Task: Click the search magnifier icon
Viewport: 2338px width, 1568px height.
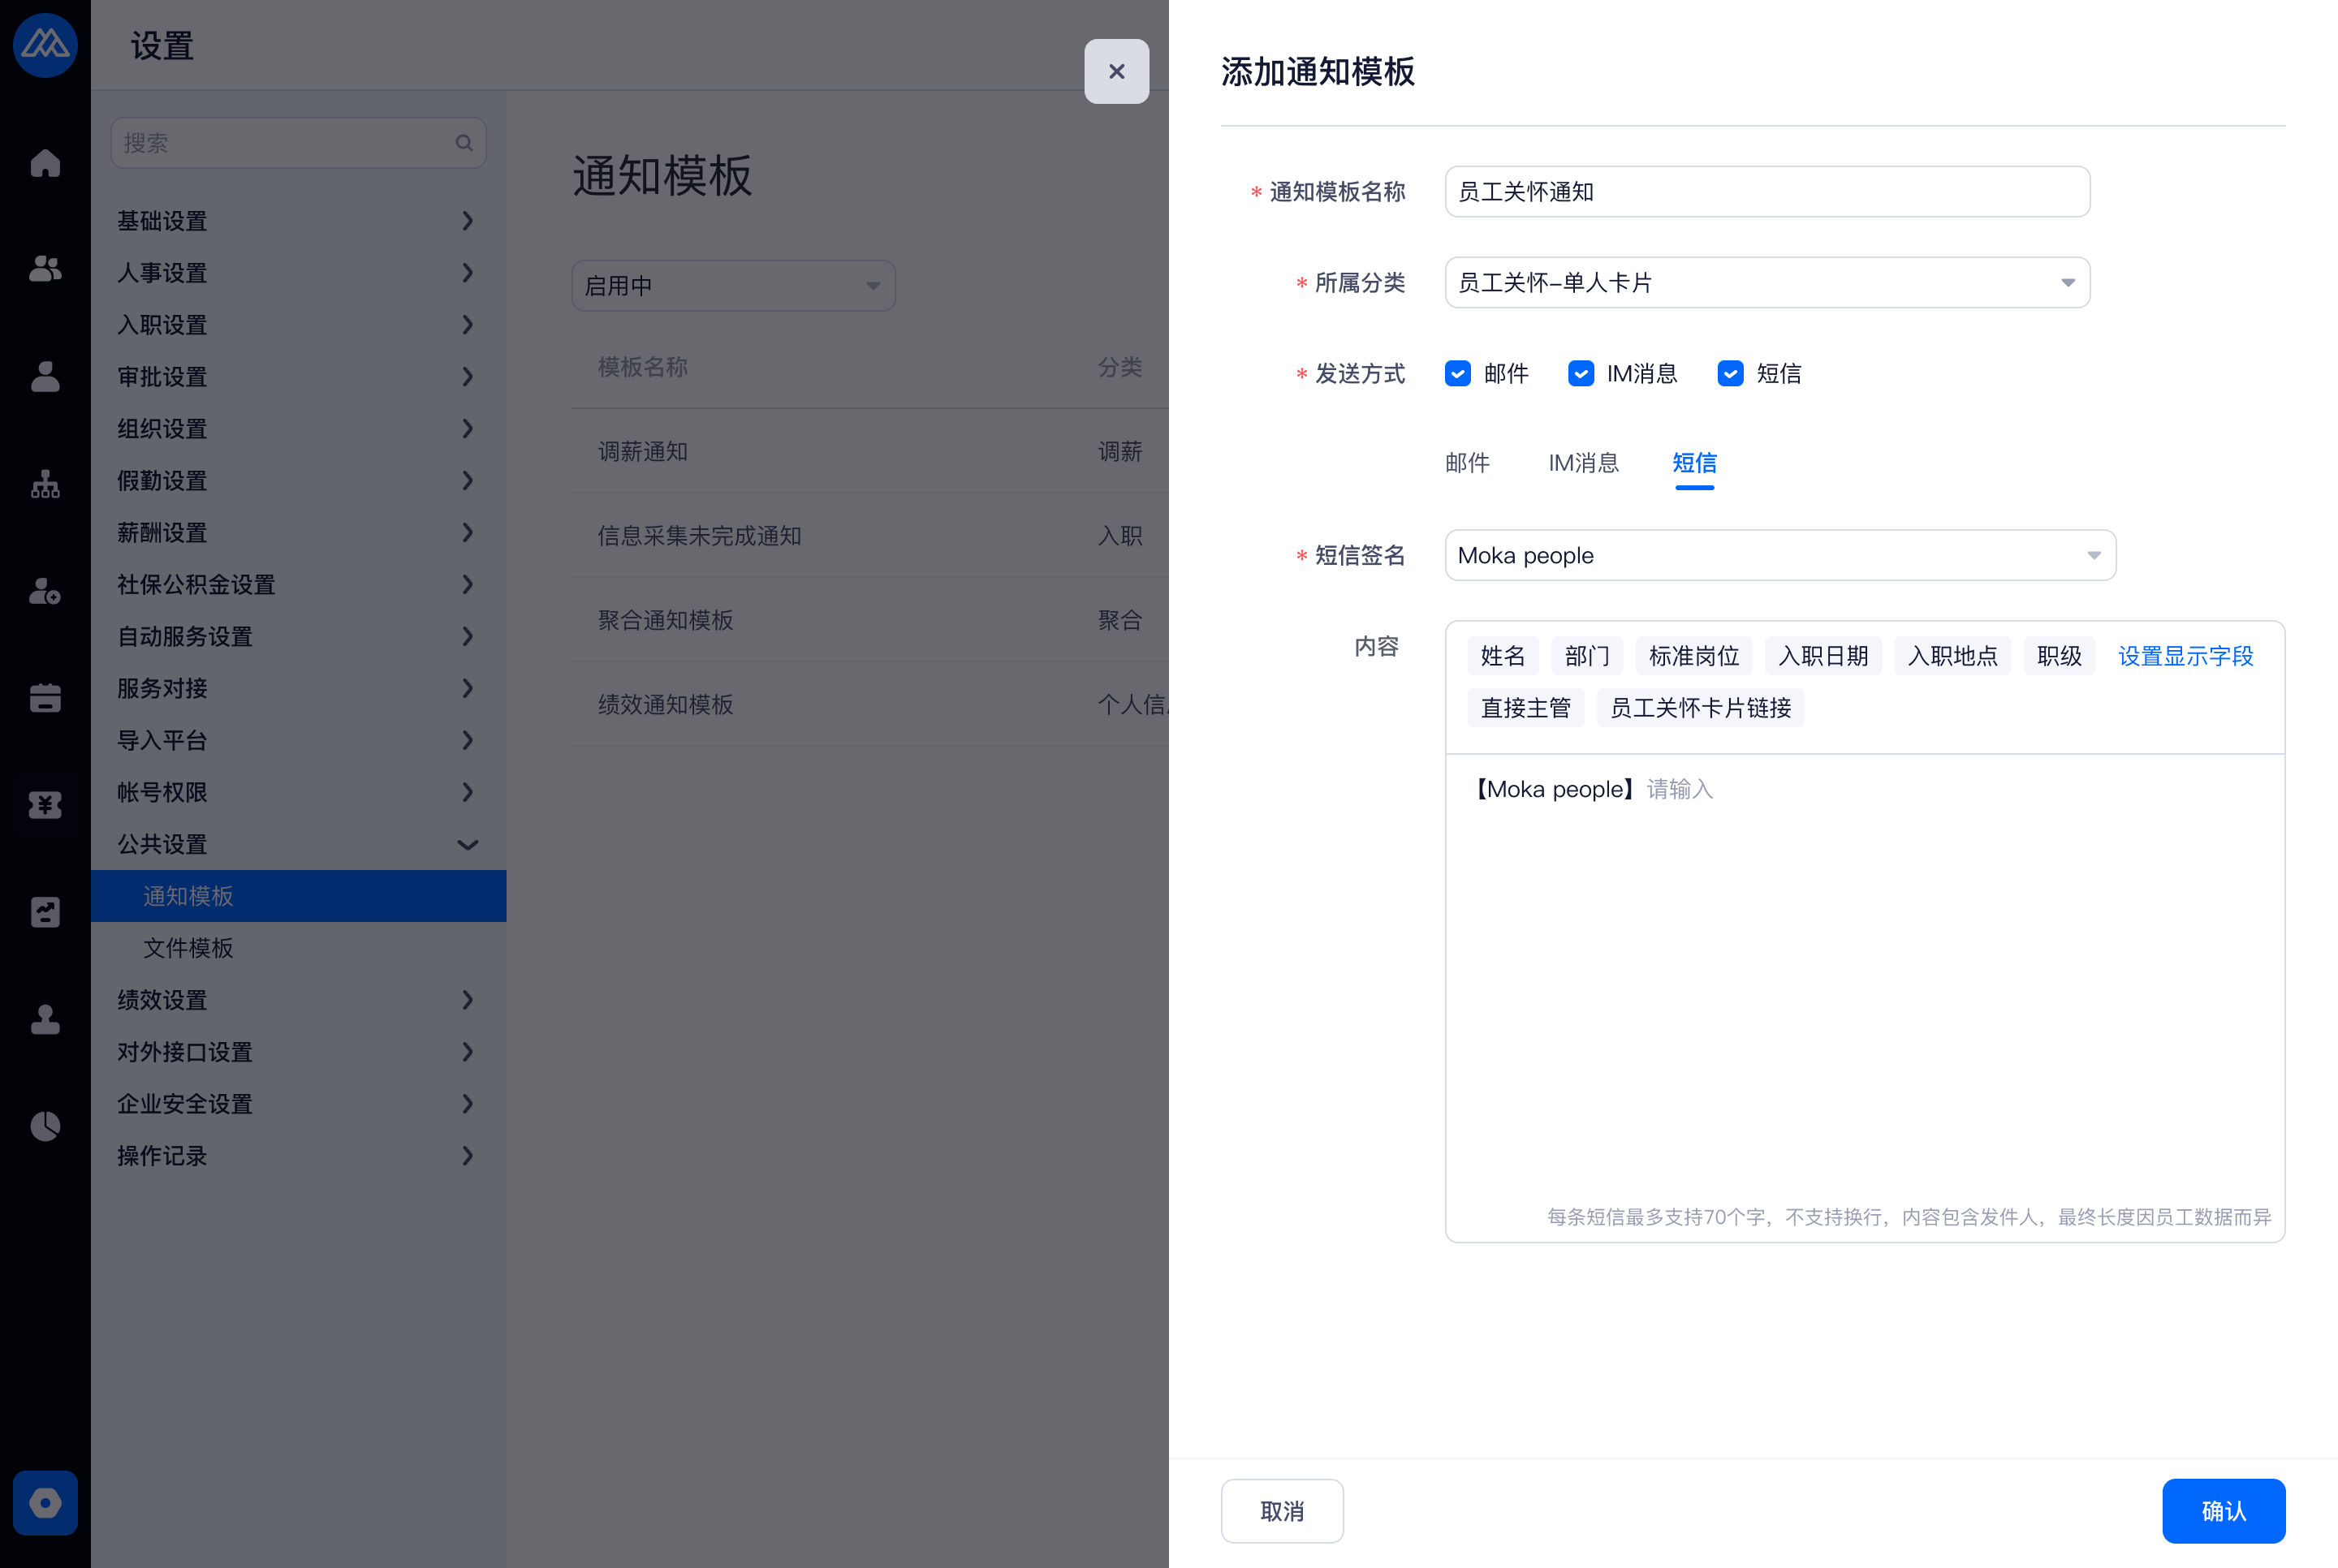Action: (464, 143)
